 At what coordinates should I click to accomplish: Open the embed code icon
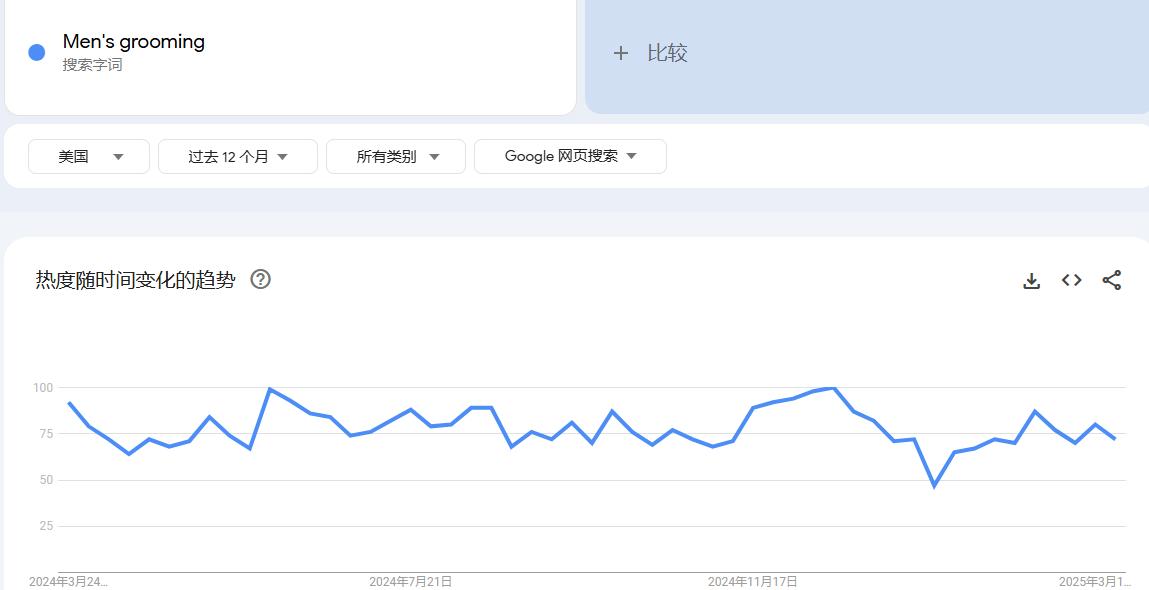1071,280
